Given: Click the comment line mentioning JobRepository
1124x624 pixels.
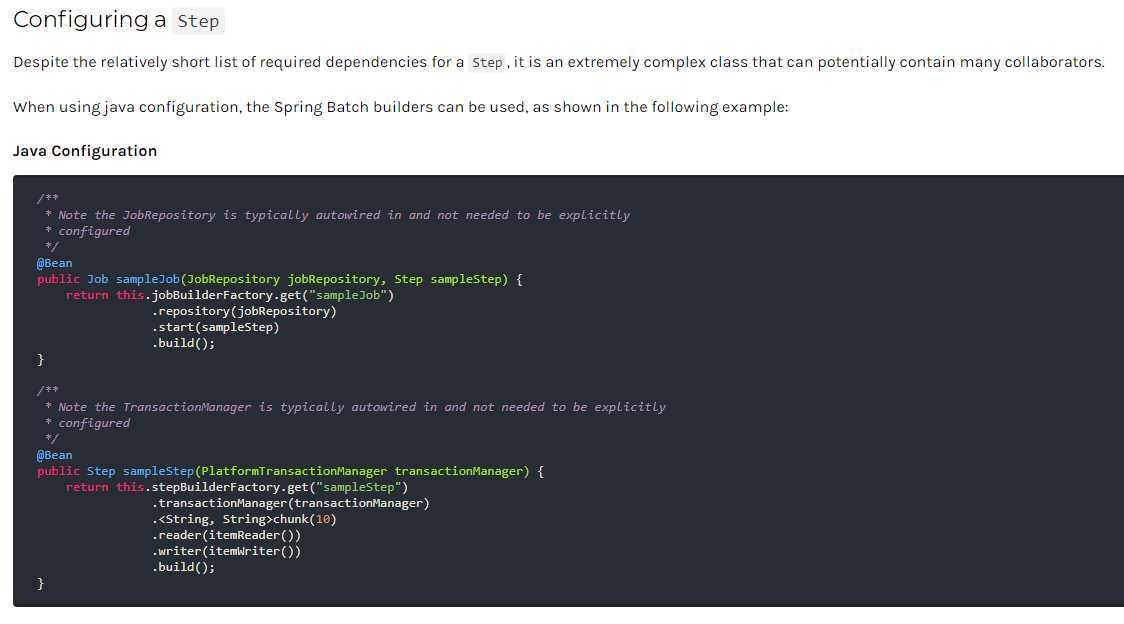Looking at the screenshot, I should [337, 215].
